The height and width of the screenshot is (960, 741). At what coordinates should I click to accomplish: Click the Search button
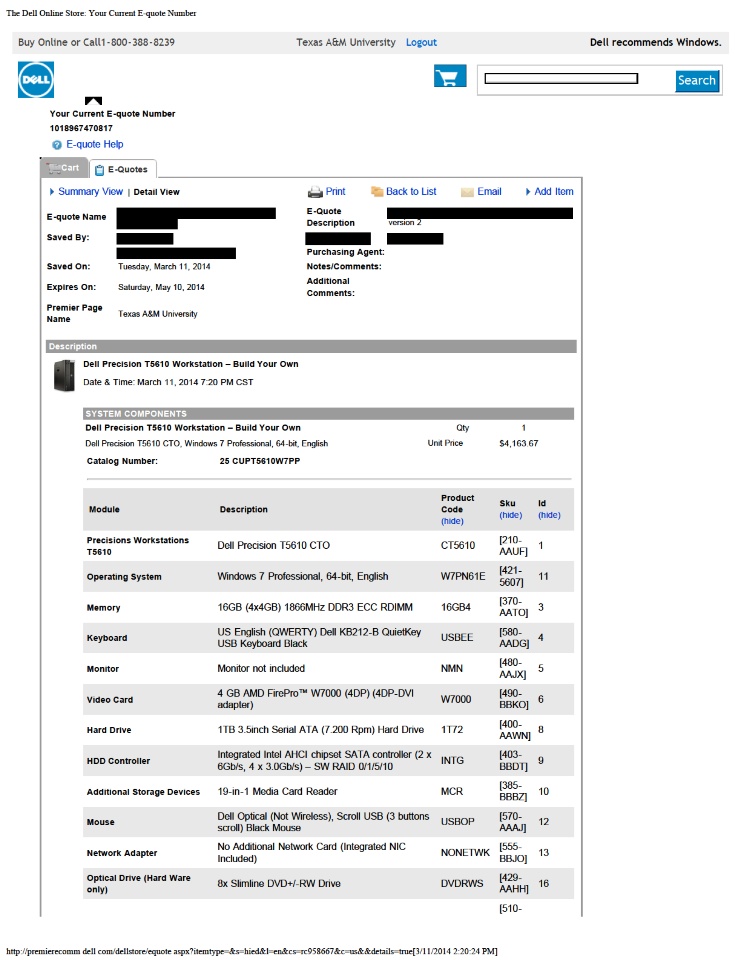pyautogui.click(x=697, y=80)
